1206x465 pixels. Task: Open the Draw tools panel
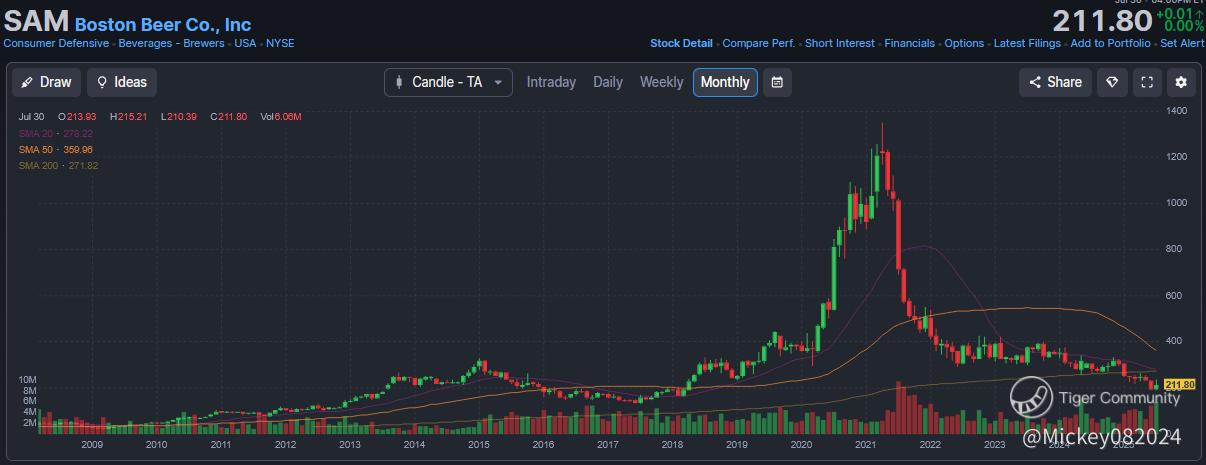click(x=47, y=82)
